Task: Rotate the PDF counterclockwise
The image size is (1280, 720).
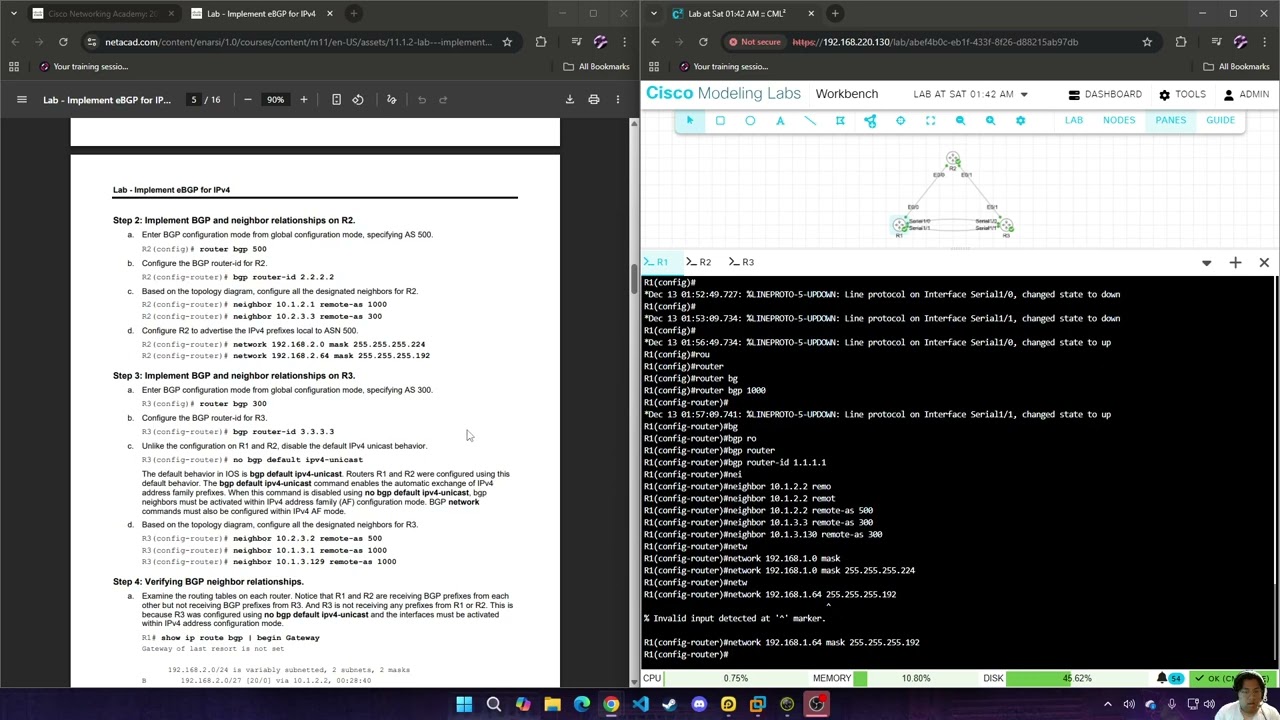Action: coord(358,99)
